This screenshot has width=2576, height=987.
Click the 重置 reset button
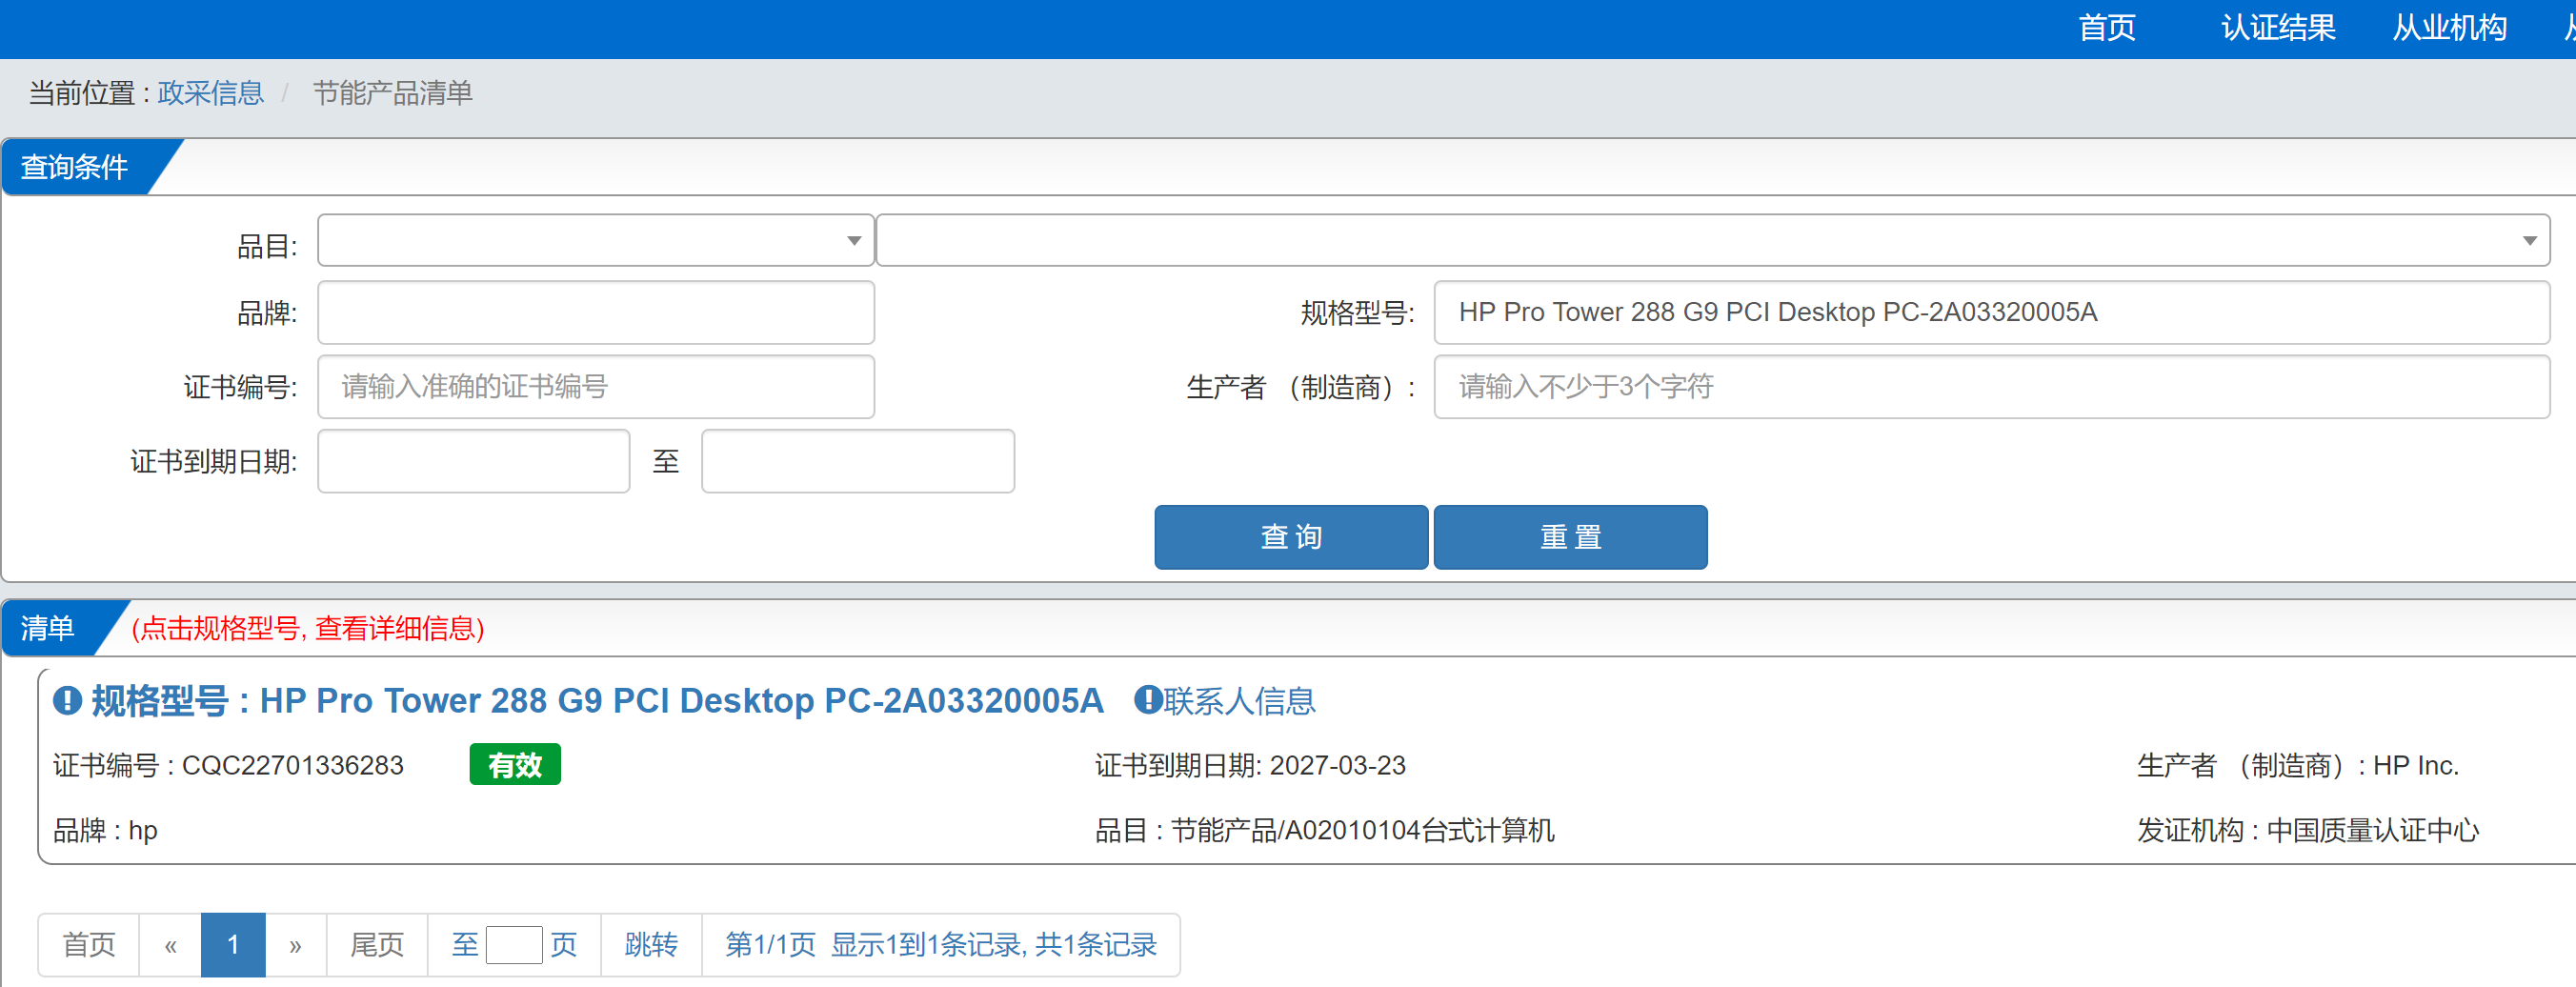click(1570, 537)
